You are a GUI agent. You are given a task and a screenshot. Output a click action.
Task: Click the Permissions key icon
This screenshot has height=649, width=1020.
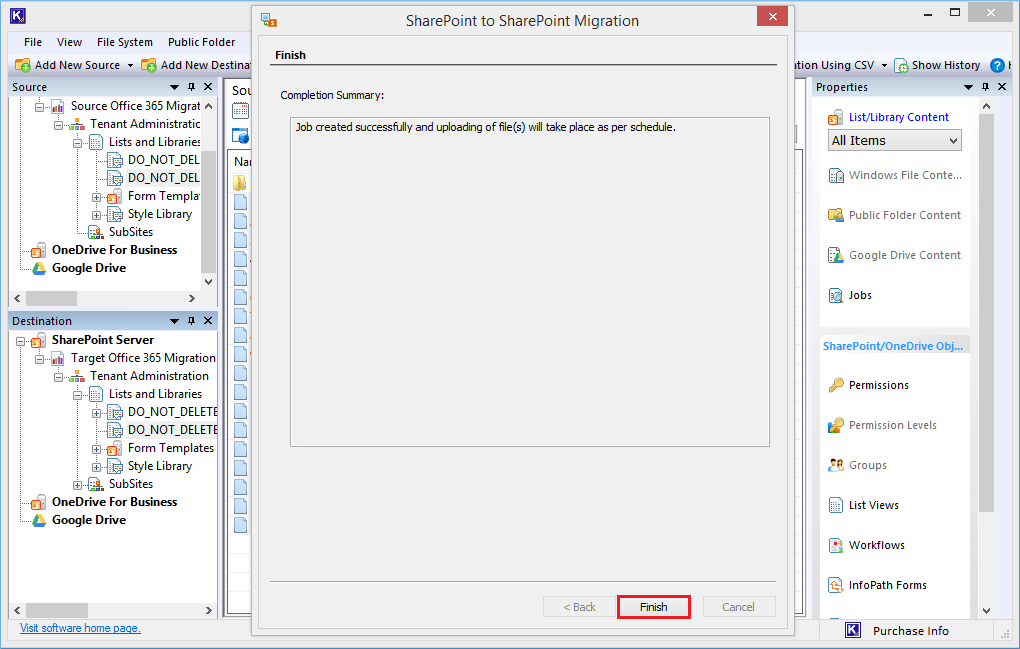pos(836,385)
